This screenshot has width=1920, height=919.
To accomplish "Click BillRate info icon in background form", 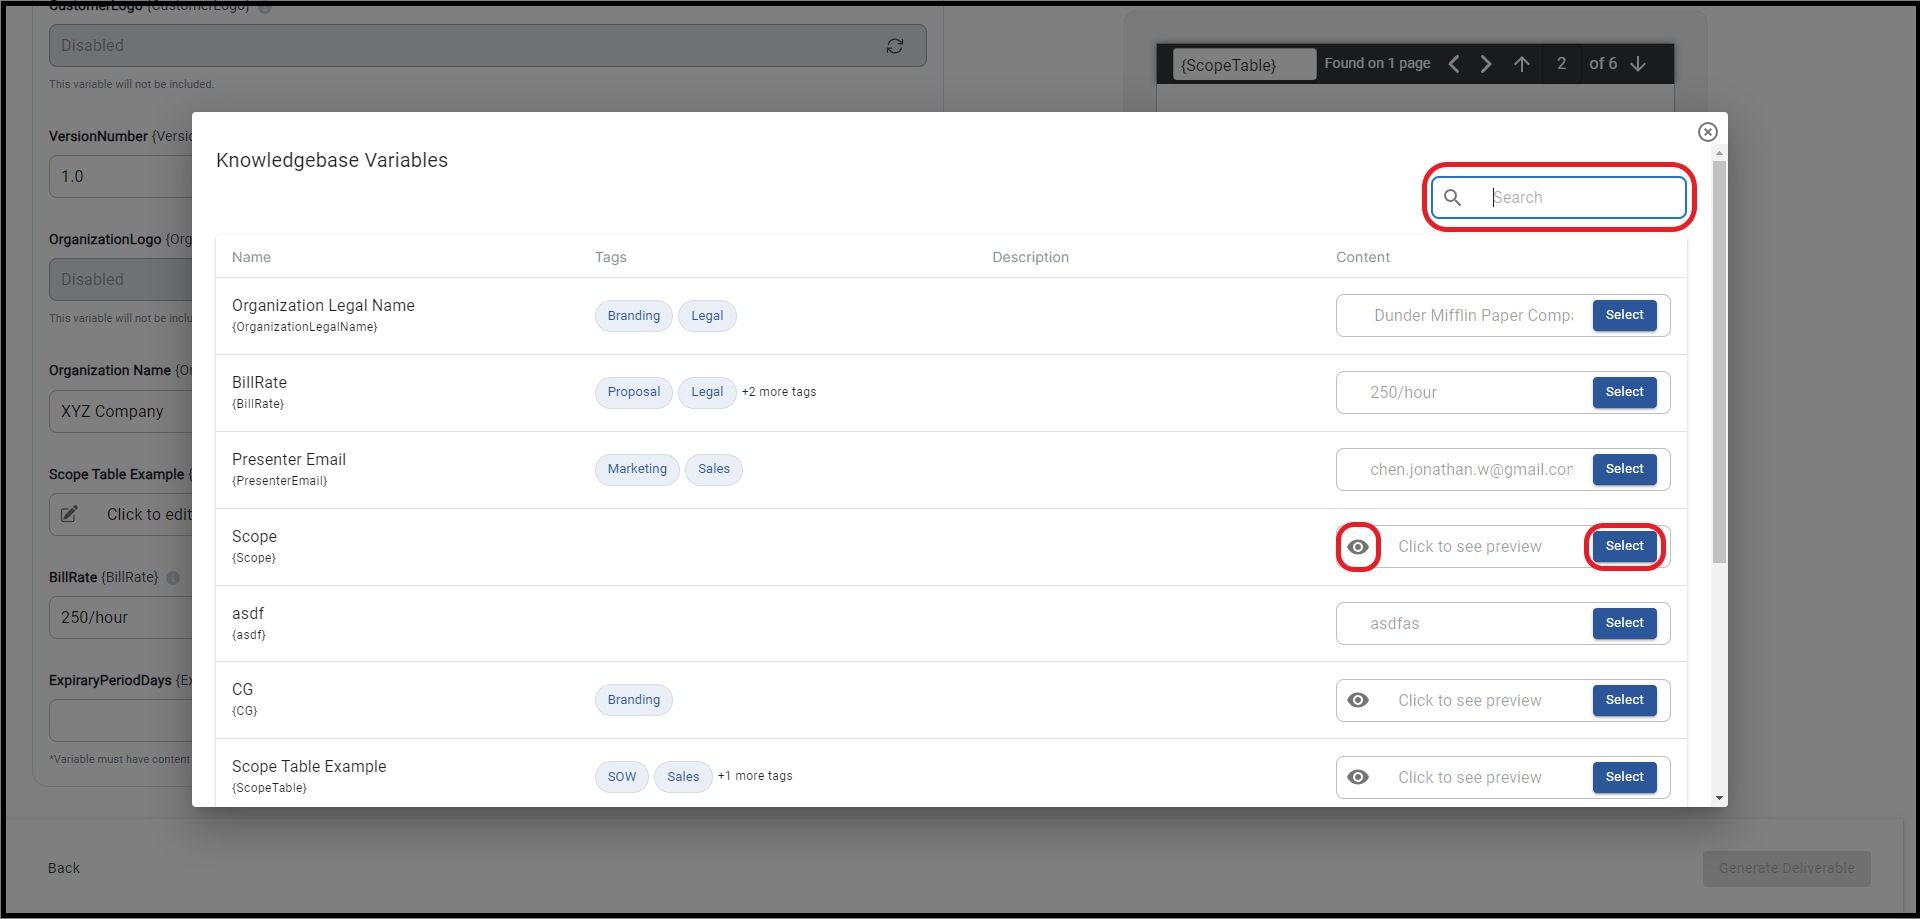I will tap(173, 578).
